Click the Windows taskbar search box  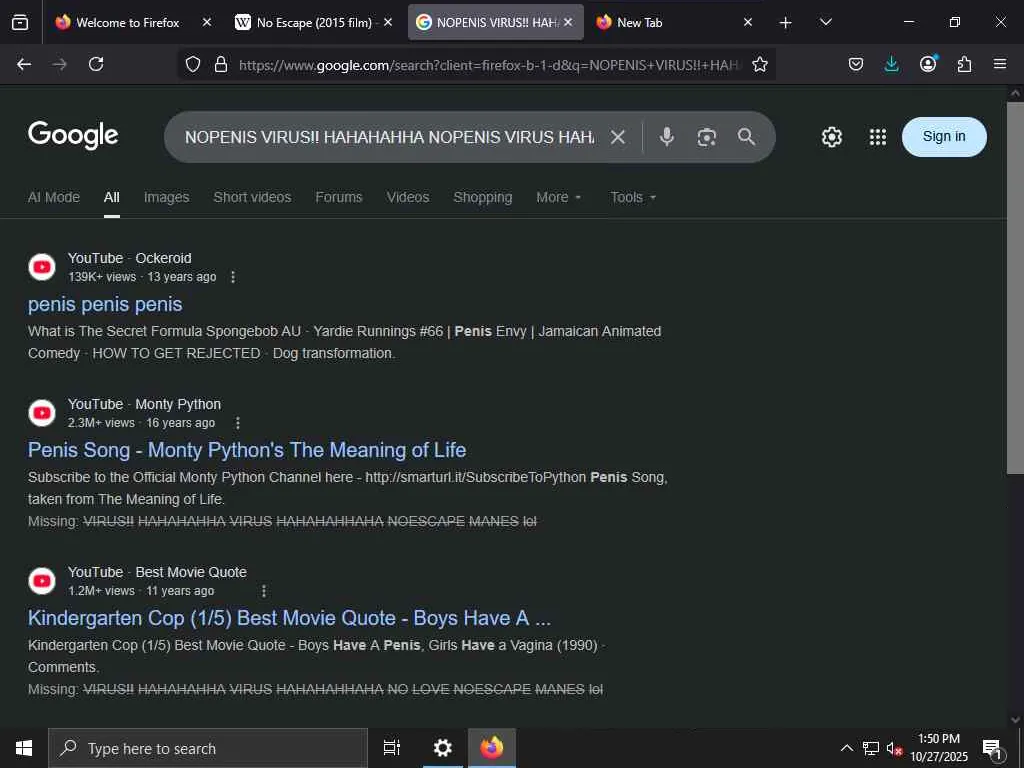click(x=208, y=748)
